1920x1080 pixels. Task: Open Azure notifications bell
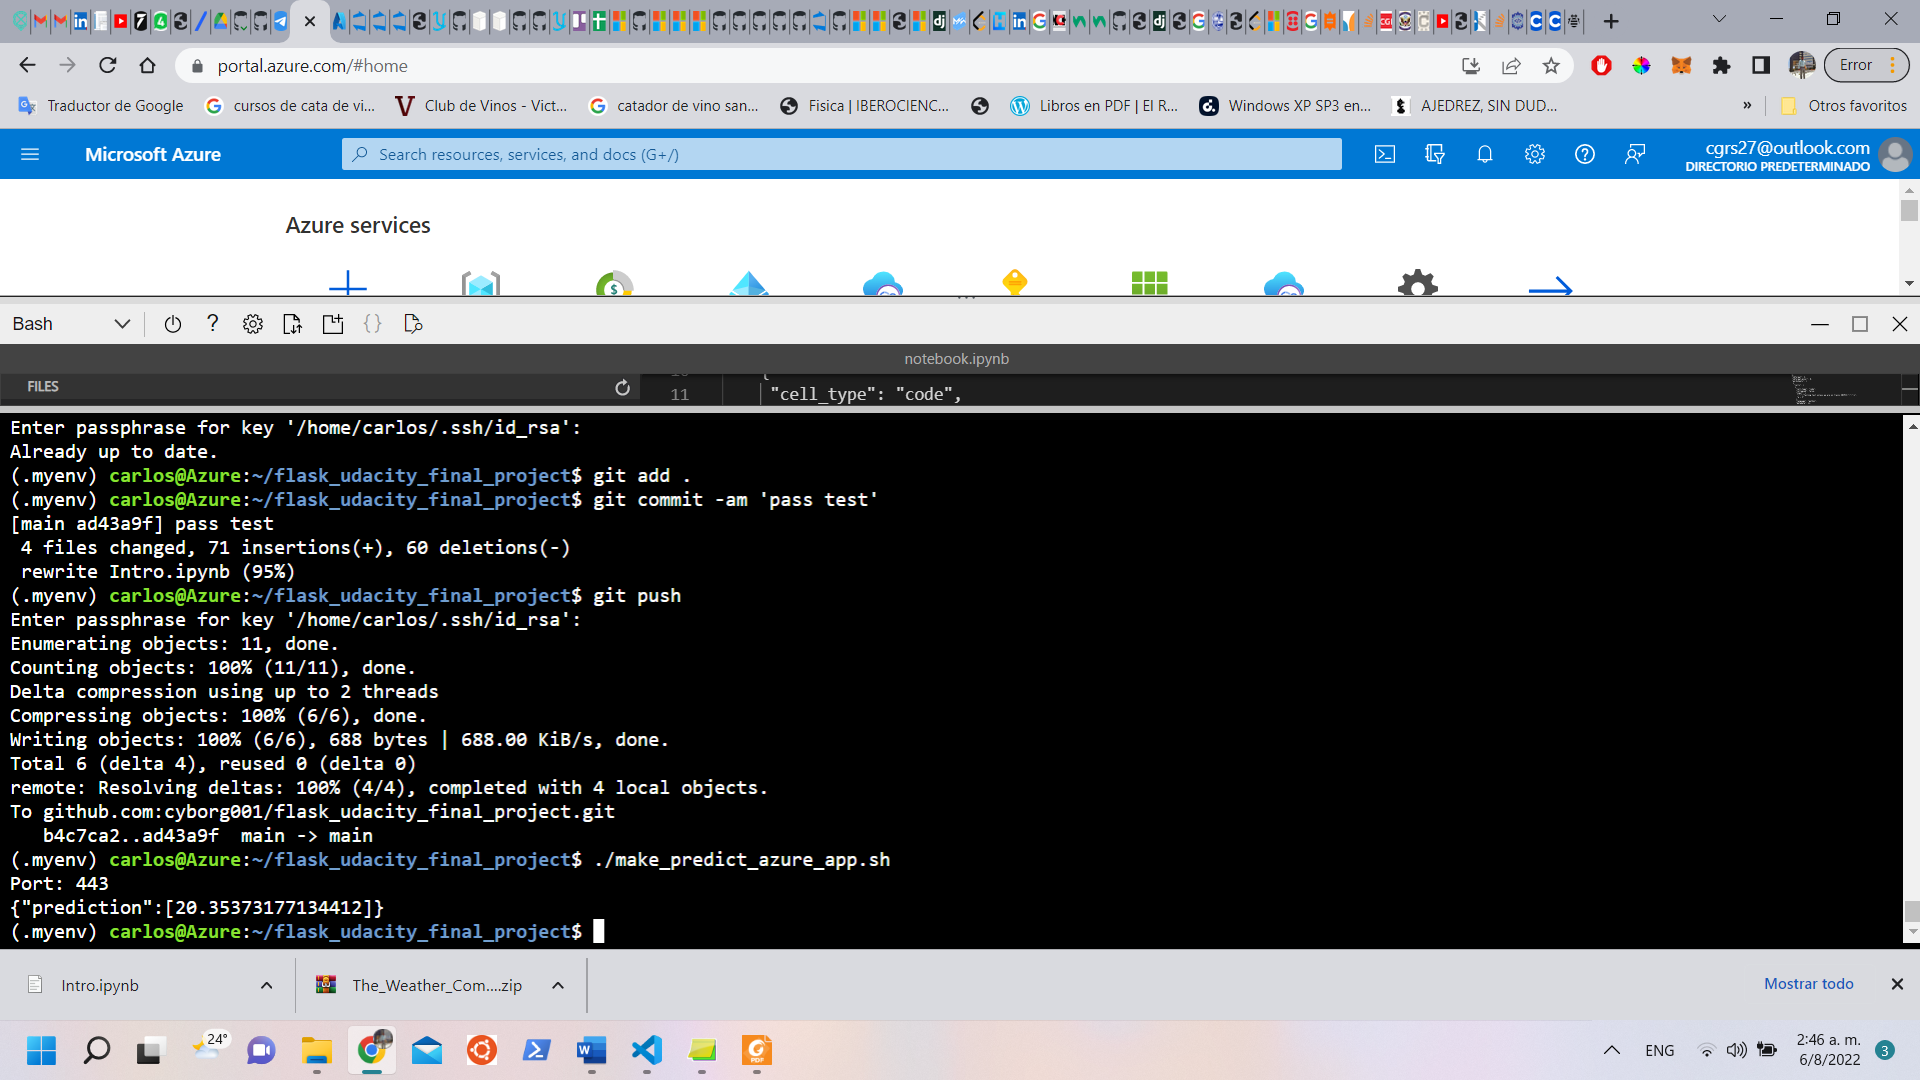pos(1484,154)
